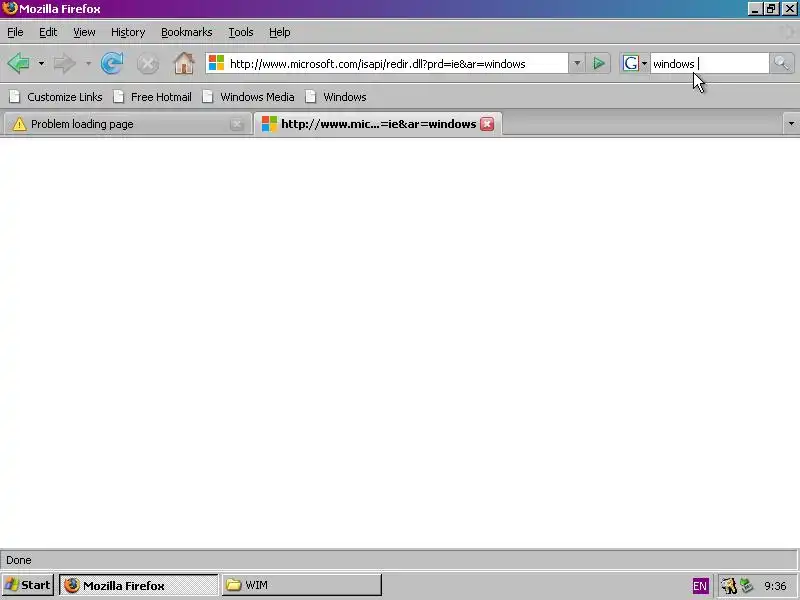
Task: Click the Firefox activity throbber icon
Action: coord(789,32)
